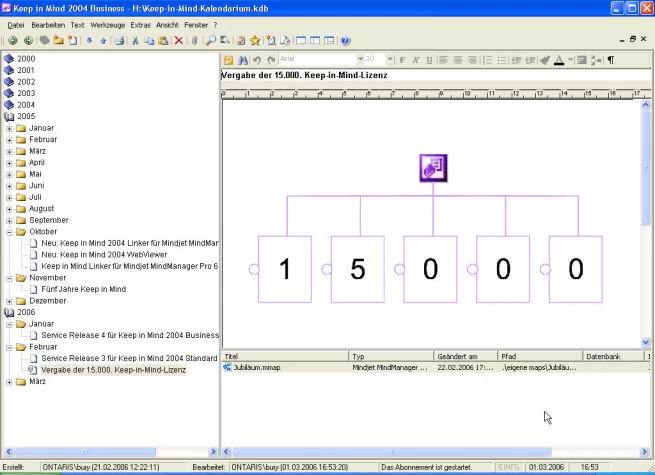Click the purple MindManager icon in map
The image size is (655, 475).
pyautogui.click(x=433, y=168)
